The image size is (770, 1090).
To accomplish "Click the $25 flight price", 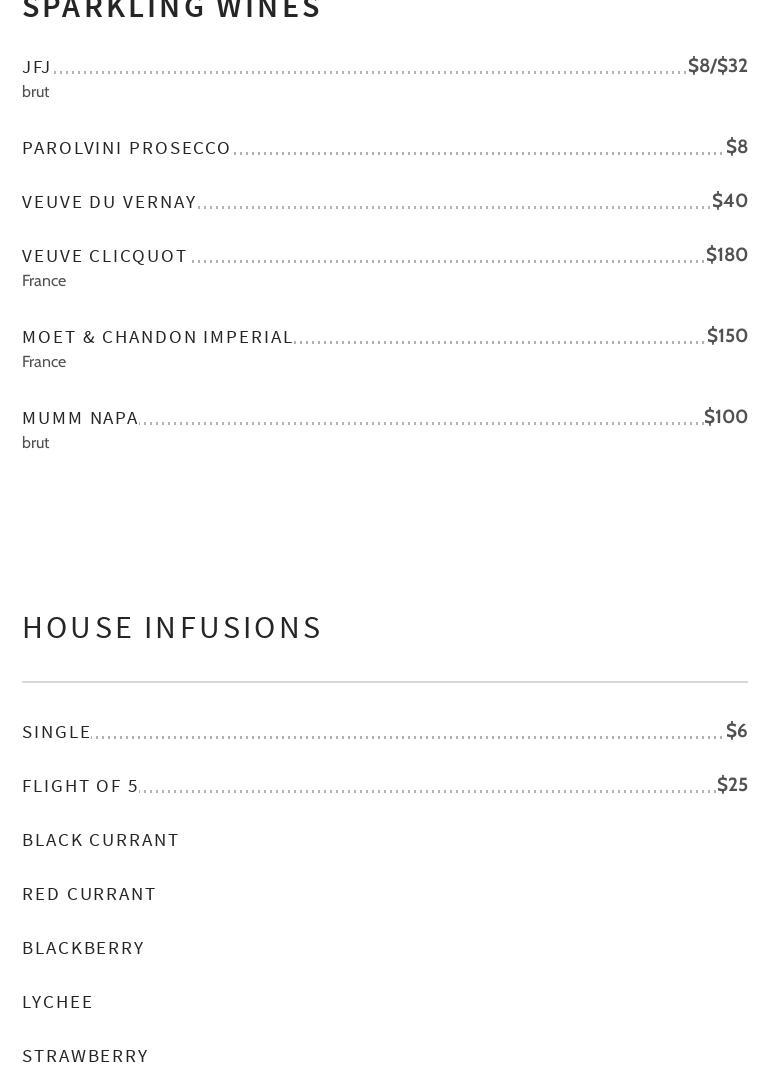I will coord(732,785).
